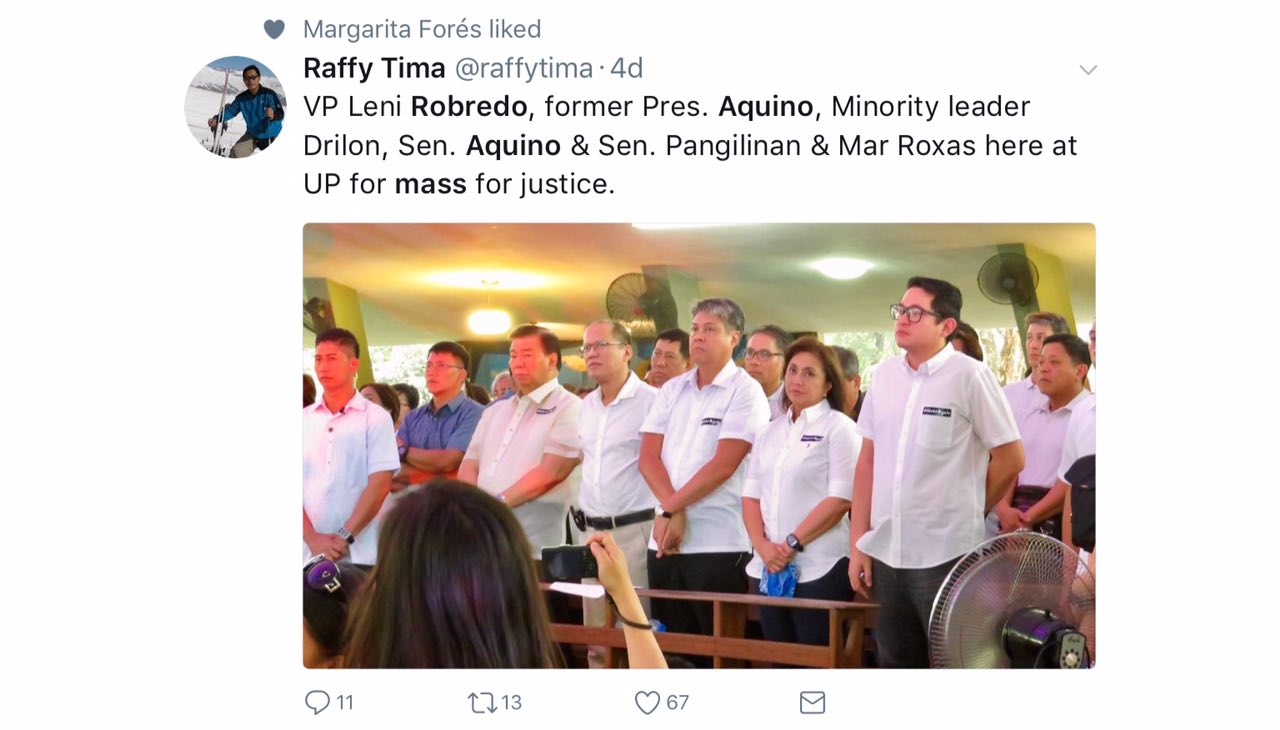1280x730 pixels.
Task: Open the attached mass photo
Action: coord(699,445)
